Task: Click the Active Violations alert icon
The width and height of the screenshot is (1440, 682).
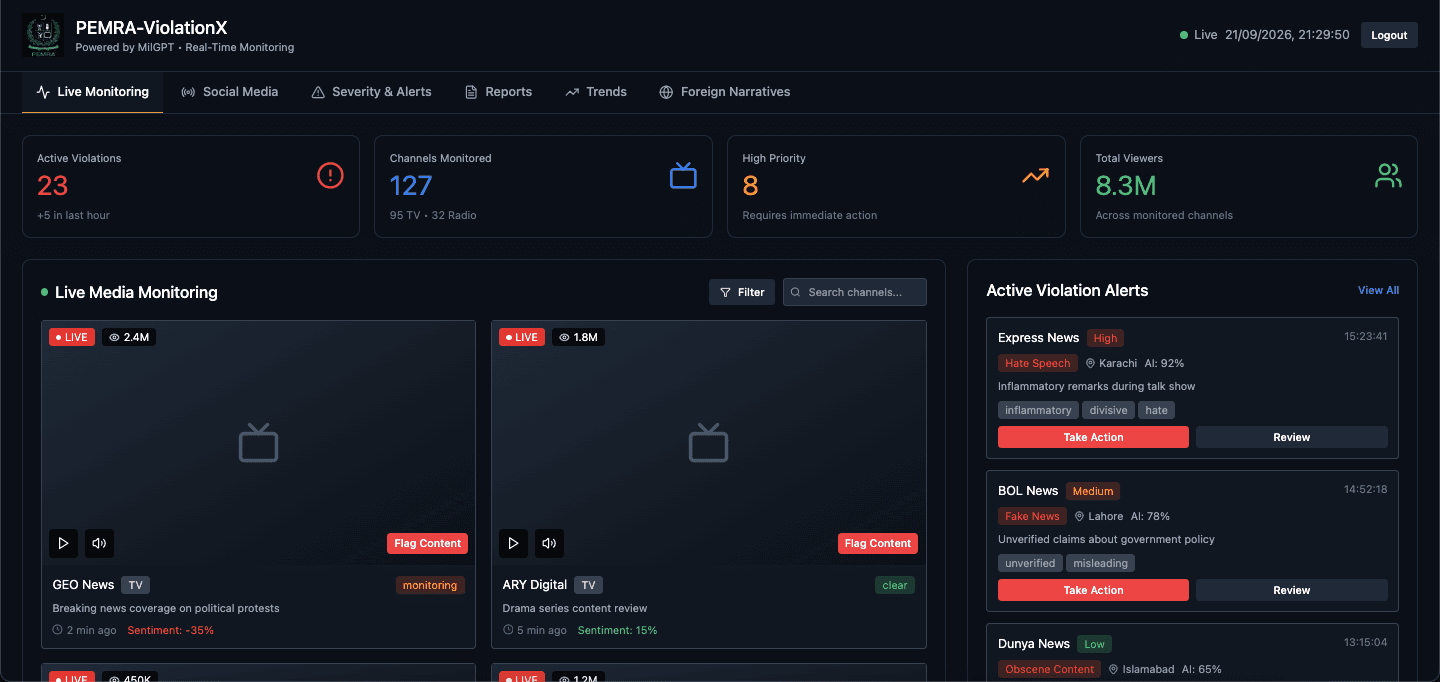Action: (x=330, y=176)
